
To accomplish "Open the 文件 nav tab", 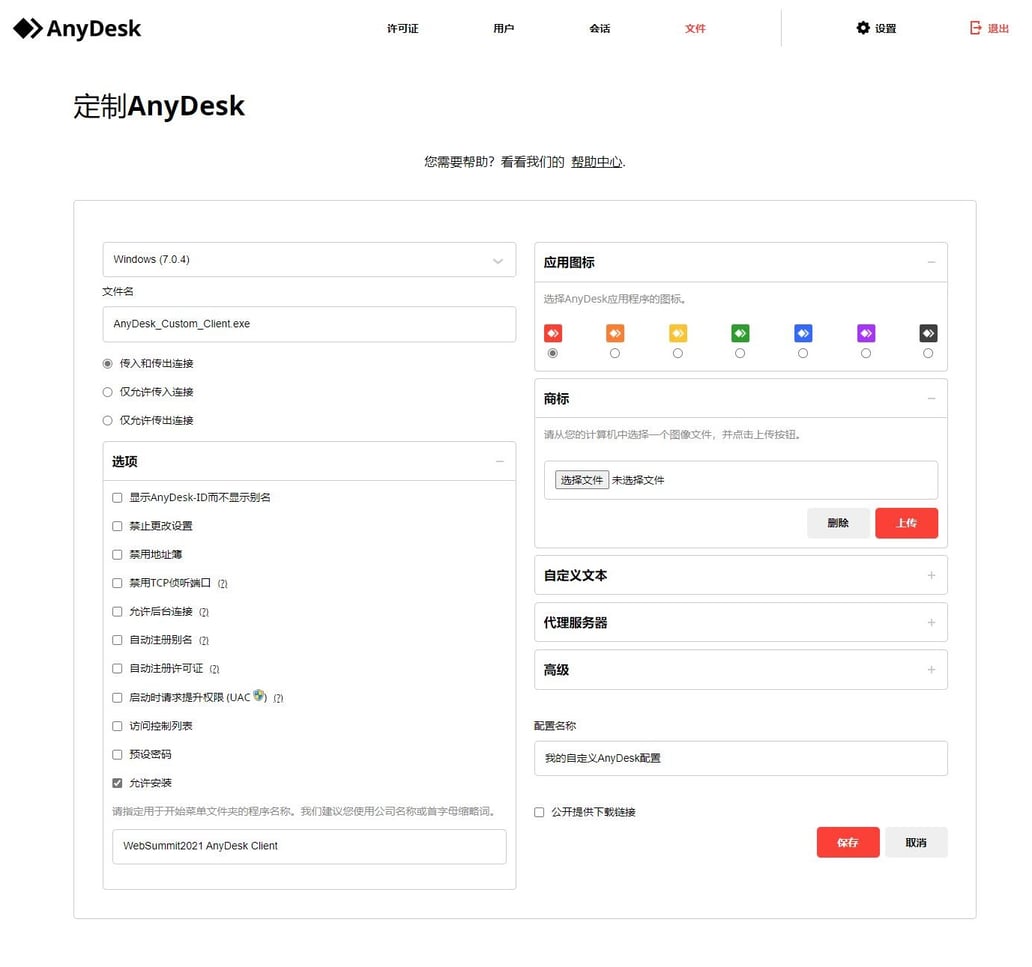I will click(x=695, y=28).
